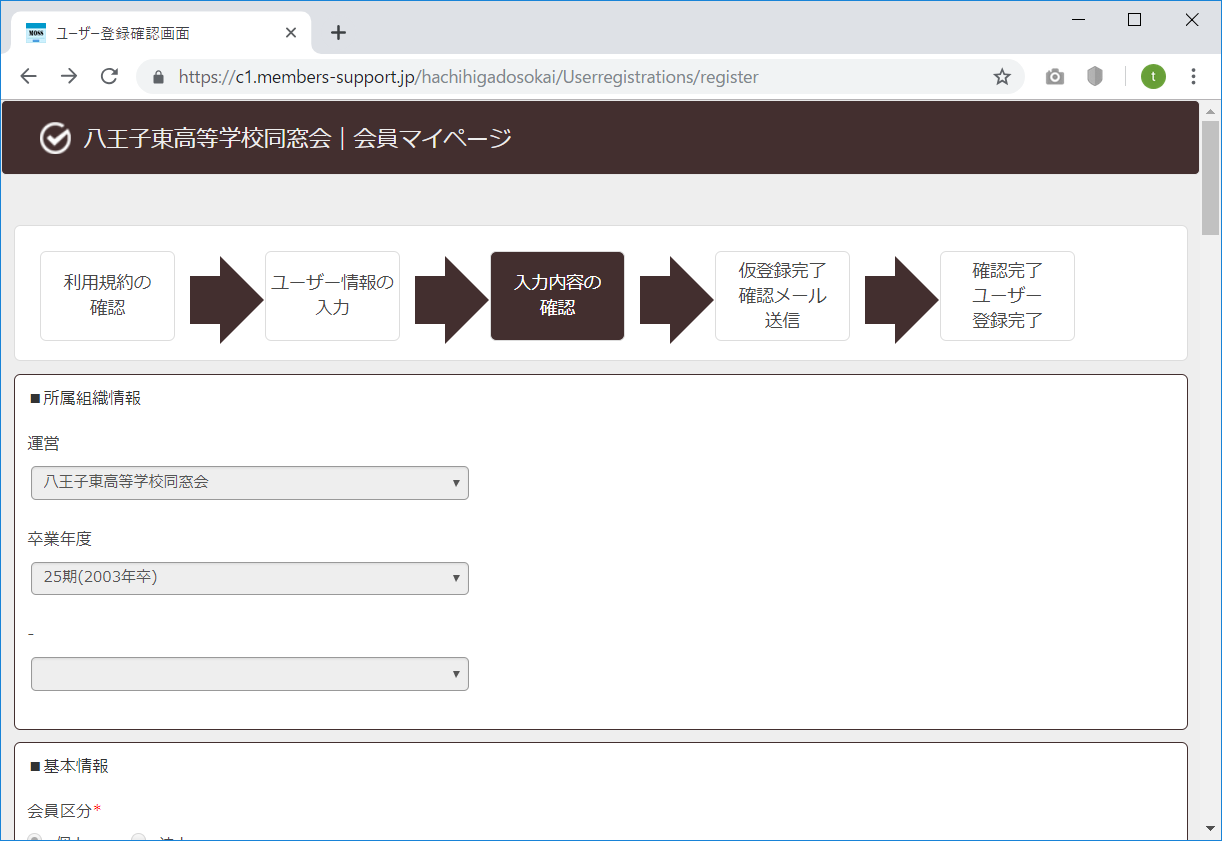The width and height of the screenshot is (1222, 841).
Task: Open the camera screenshot extension
Action: (x=1055, y=77)
